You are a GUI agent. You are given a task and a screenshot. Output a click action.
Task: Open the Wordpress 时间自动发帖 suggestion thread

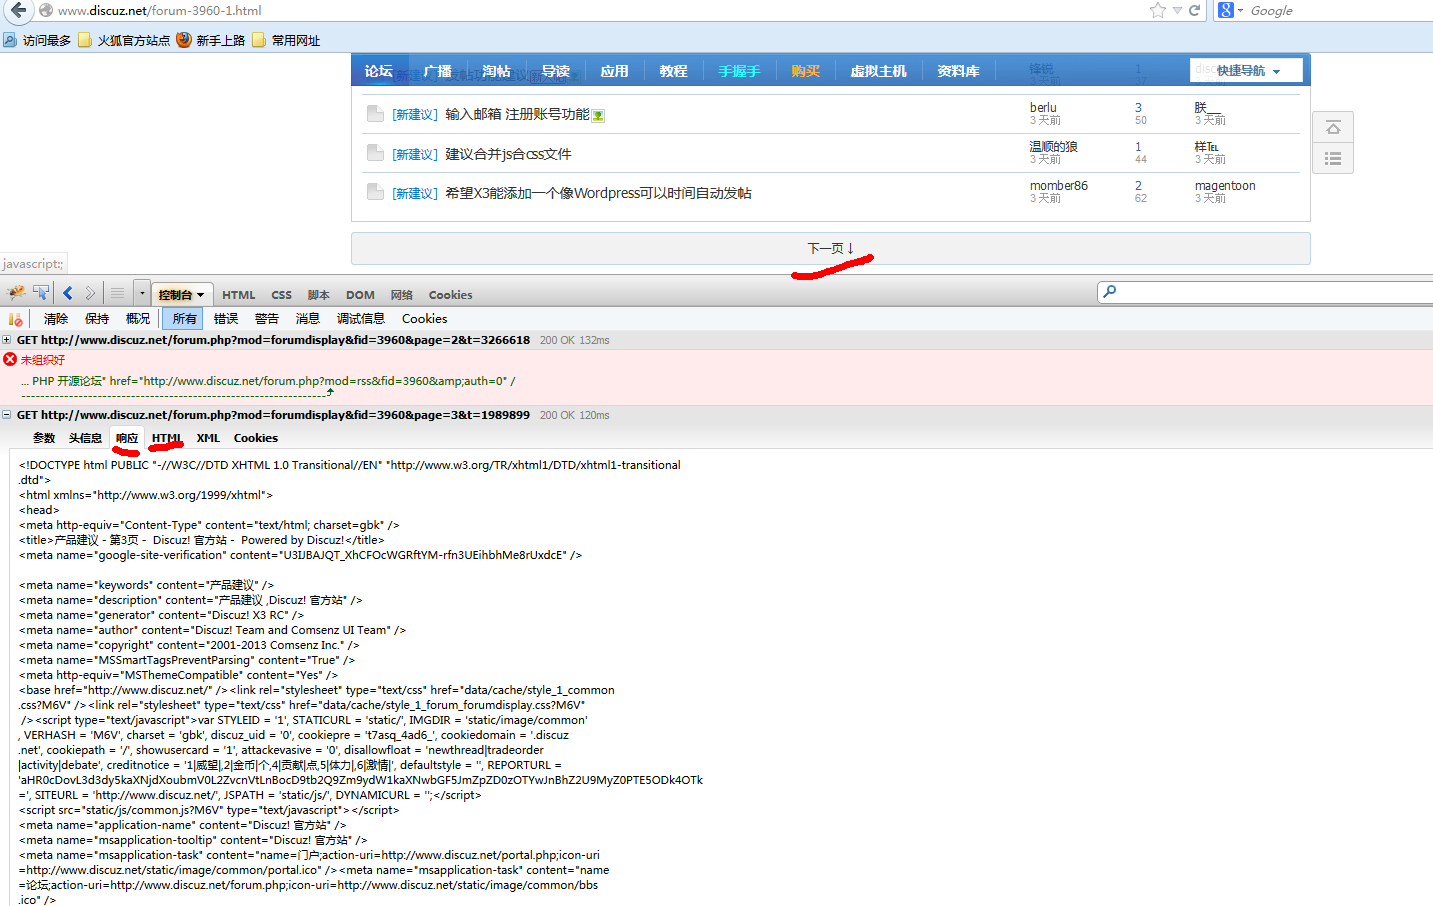pos(598,193)
